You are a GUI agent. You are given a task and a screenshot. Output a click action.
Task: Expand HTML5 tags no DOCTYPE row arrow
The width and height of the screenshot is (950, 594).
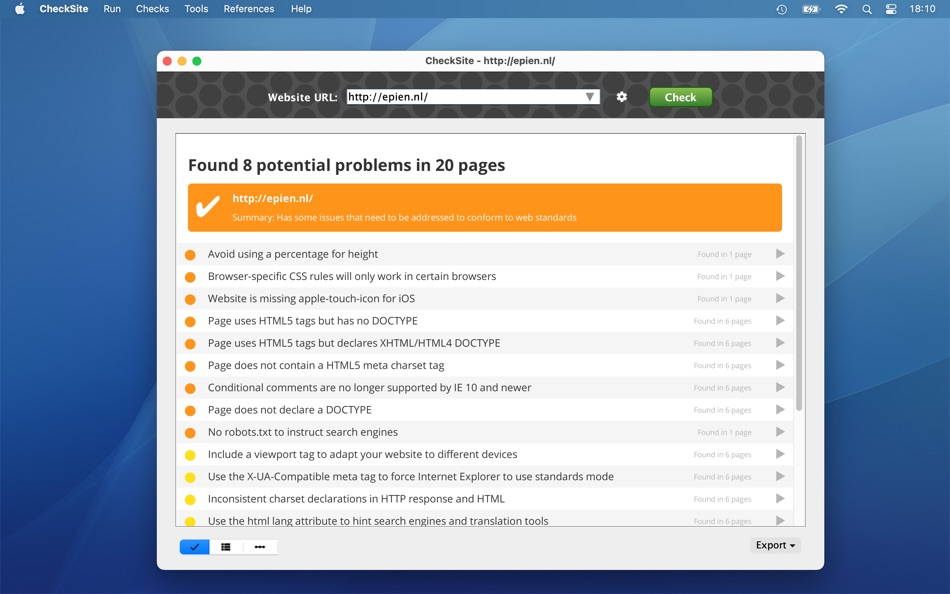tap(780, 321)
